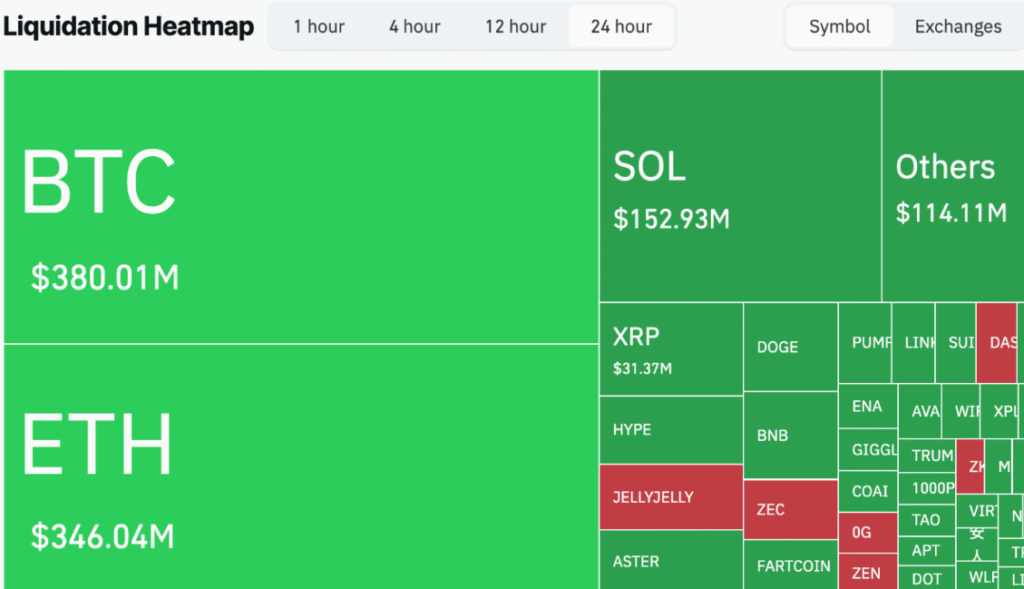Open the ASTER tile
The height and width of the screenshot is (589, 1024).
[670, 560]
